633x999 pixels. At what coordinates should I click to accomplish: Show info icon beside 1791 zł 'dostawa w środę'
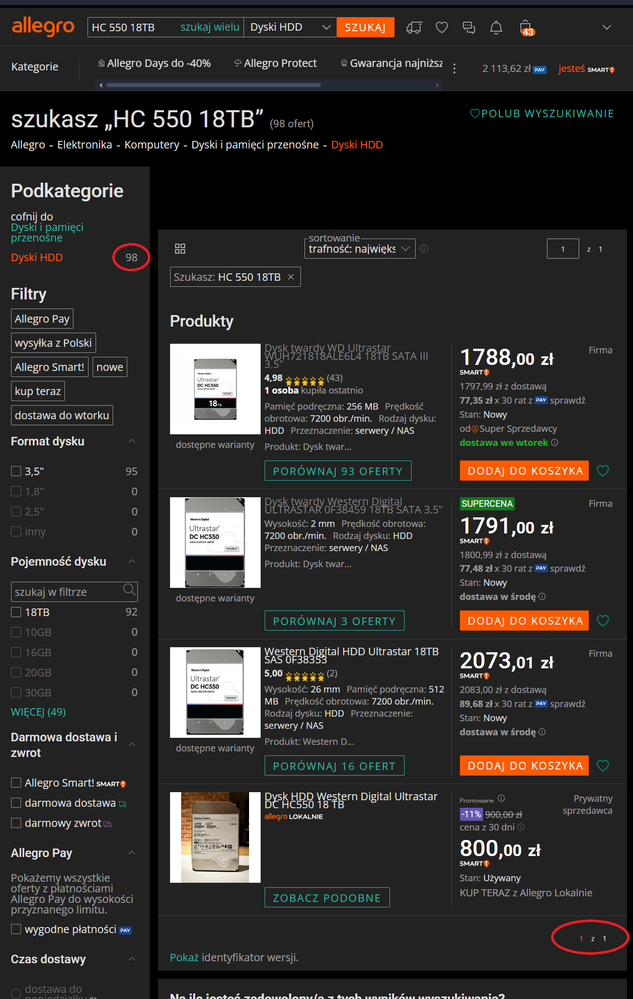coord(542,596)
